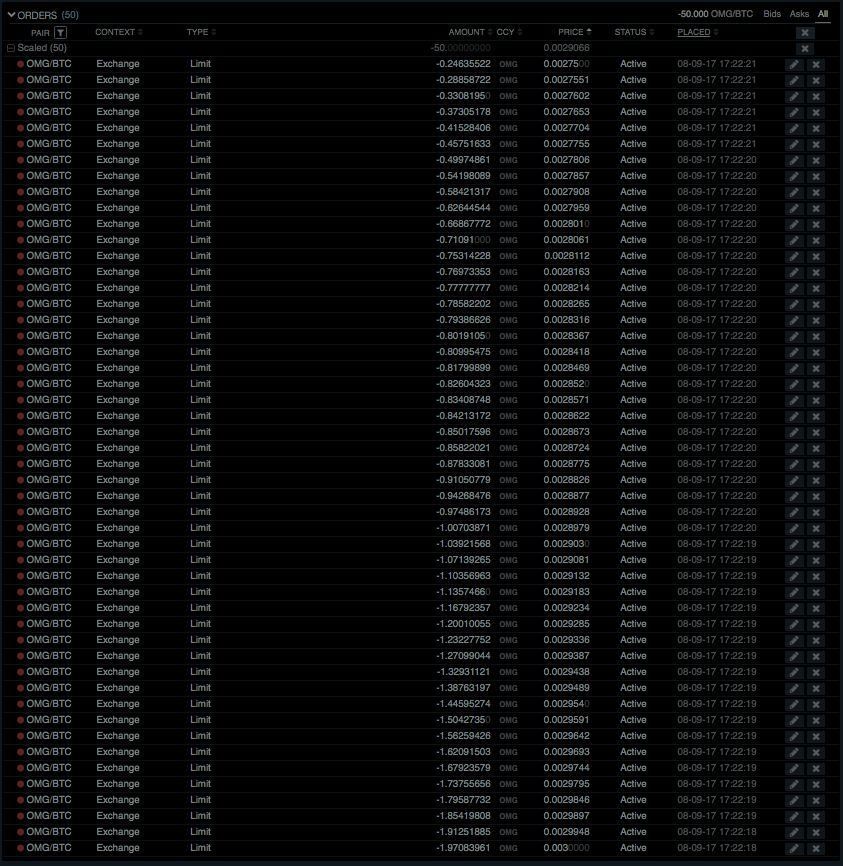
Task: Cancel order priced 0.0027551
Action: tap(815, 81)
